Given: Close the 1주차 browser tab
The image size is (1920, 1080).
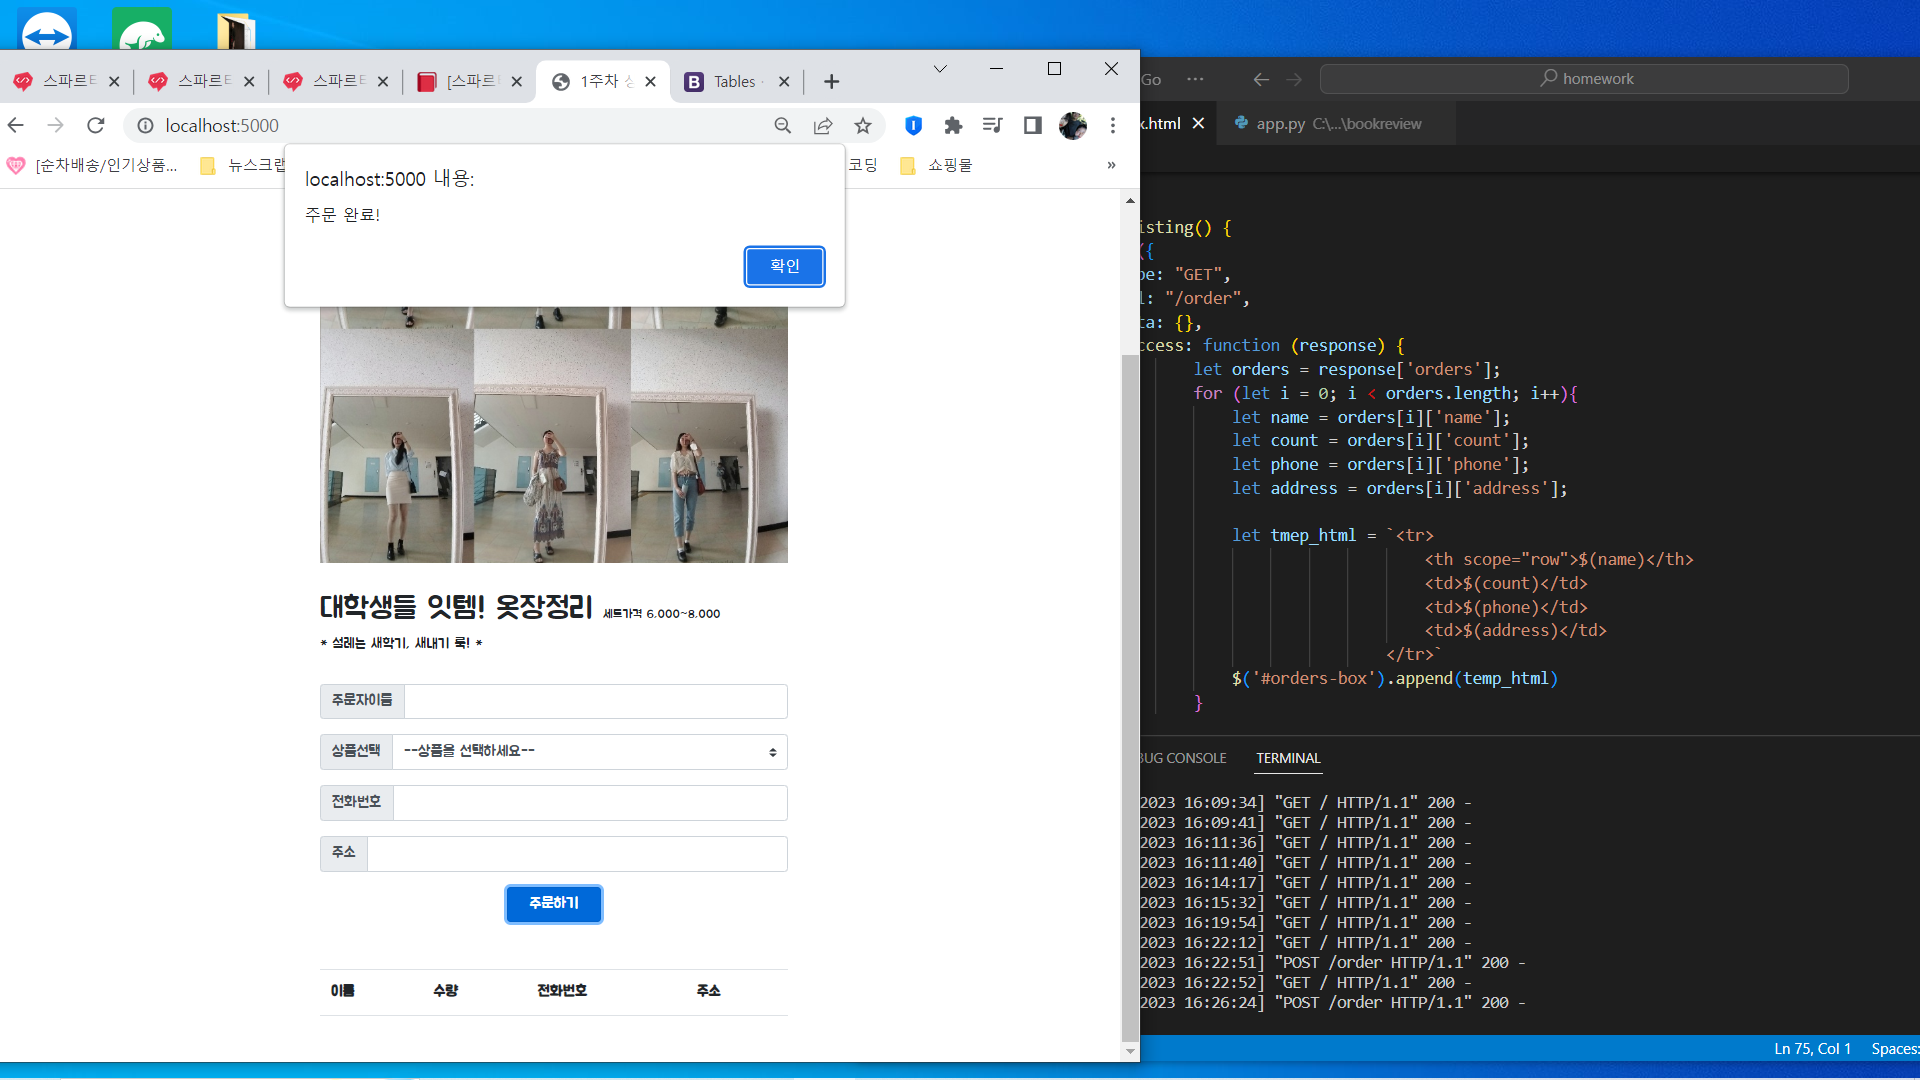Looking at the screenshot, I should tap(651, 82).
